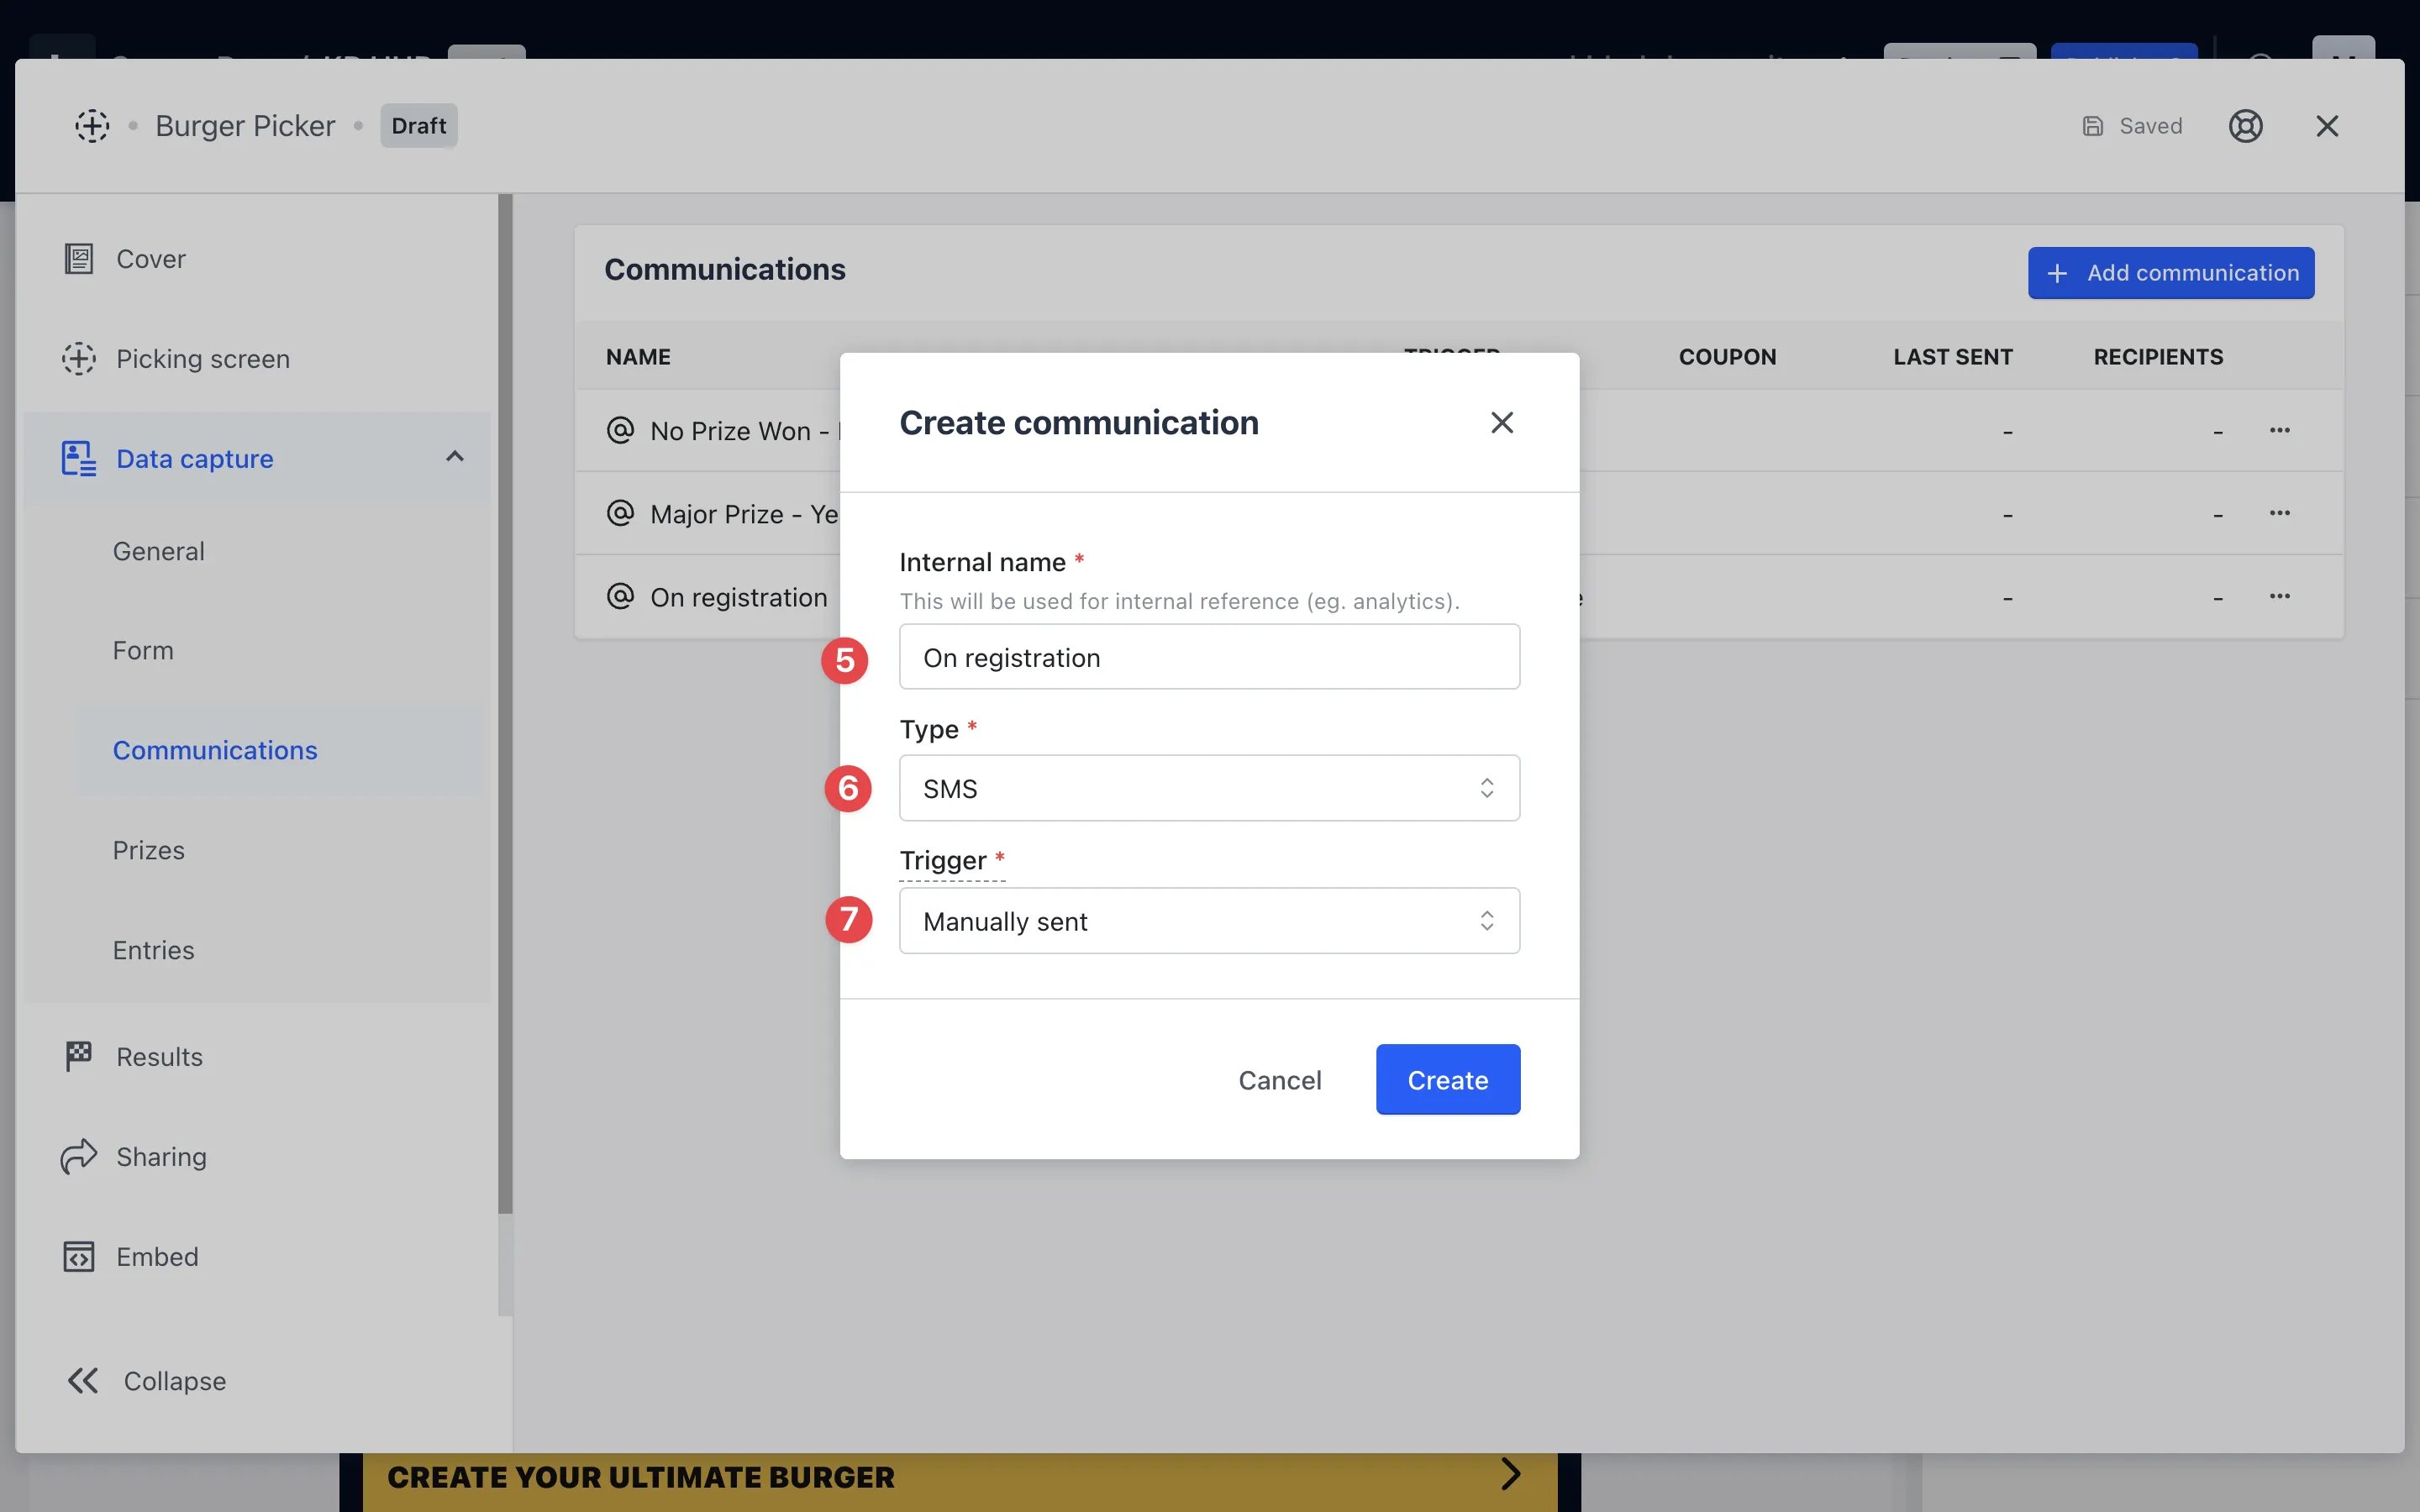Click the RECIPIENTS column header

(x=2158, y=357)
